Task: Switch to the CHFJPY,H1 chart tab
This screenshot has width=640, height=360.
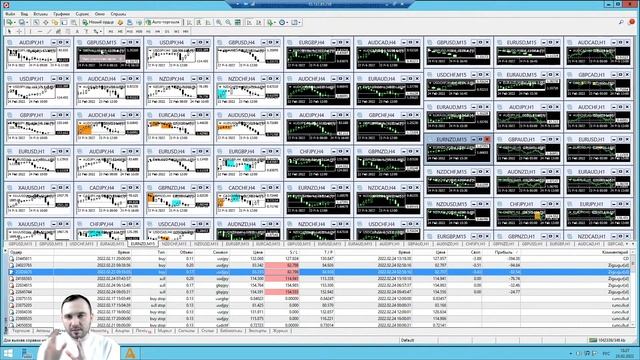Action: pyautogui.click(x=476, y=244)
